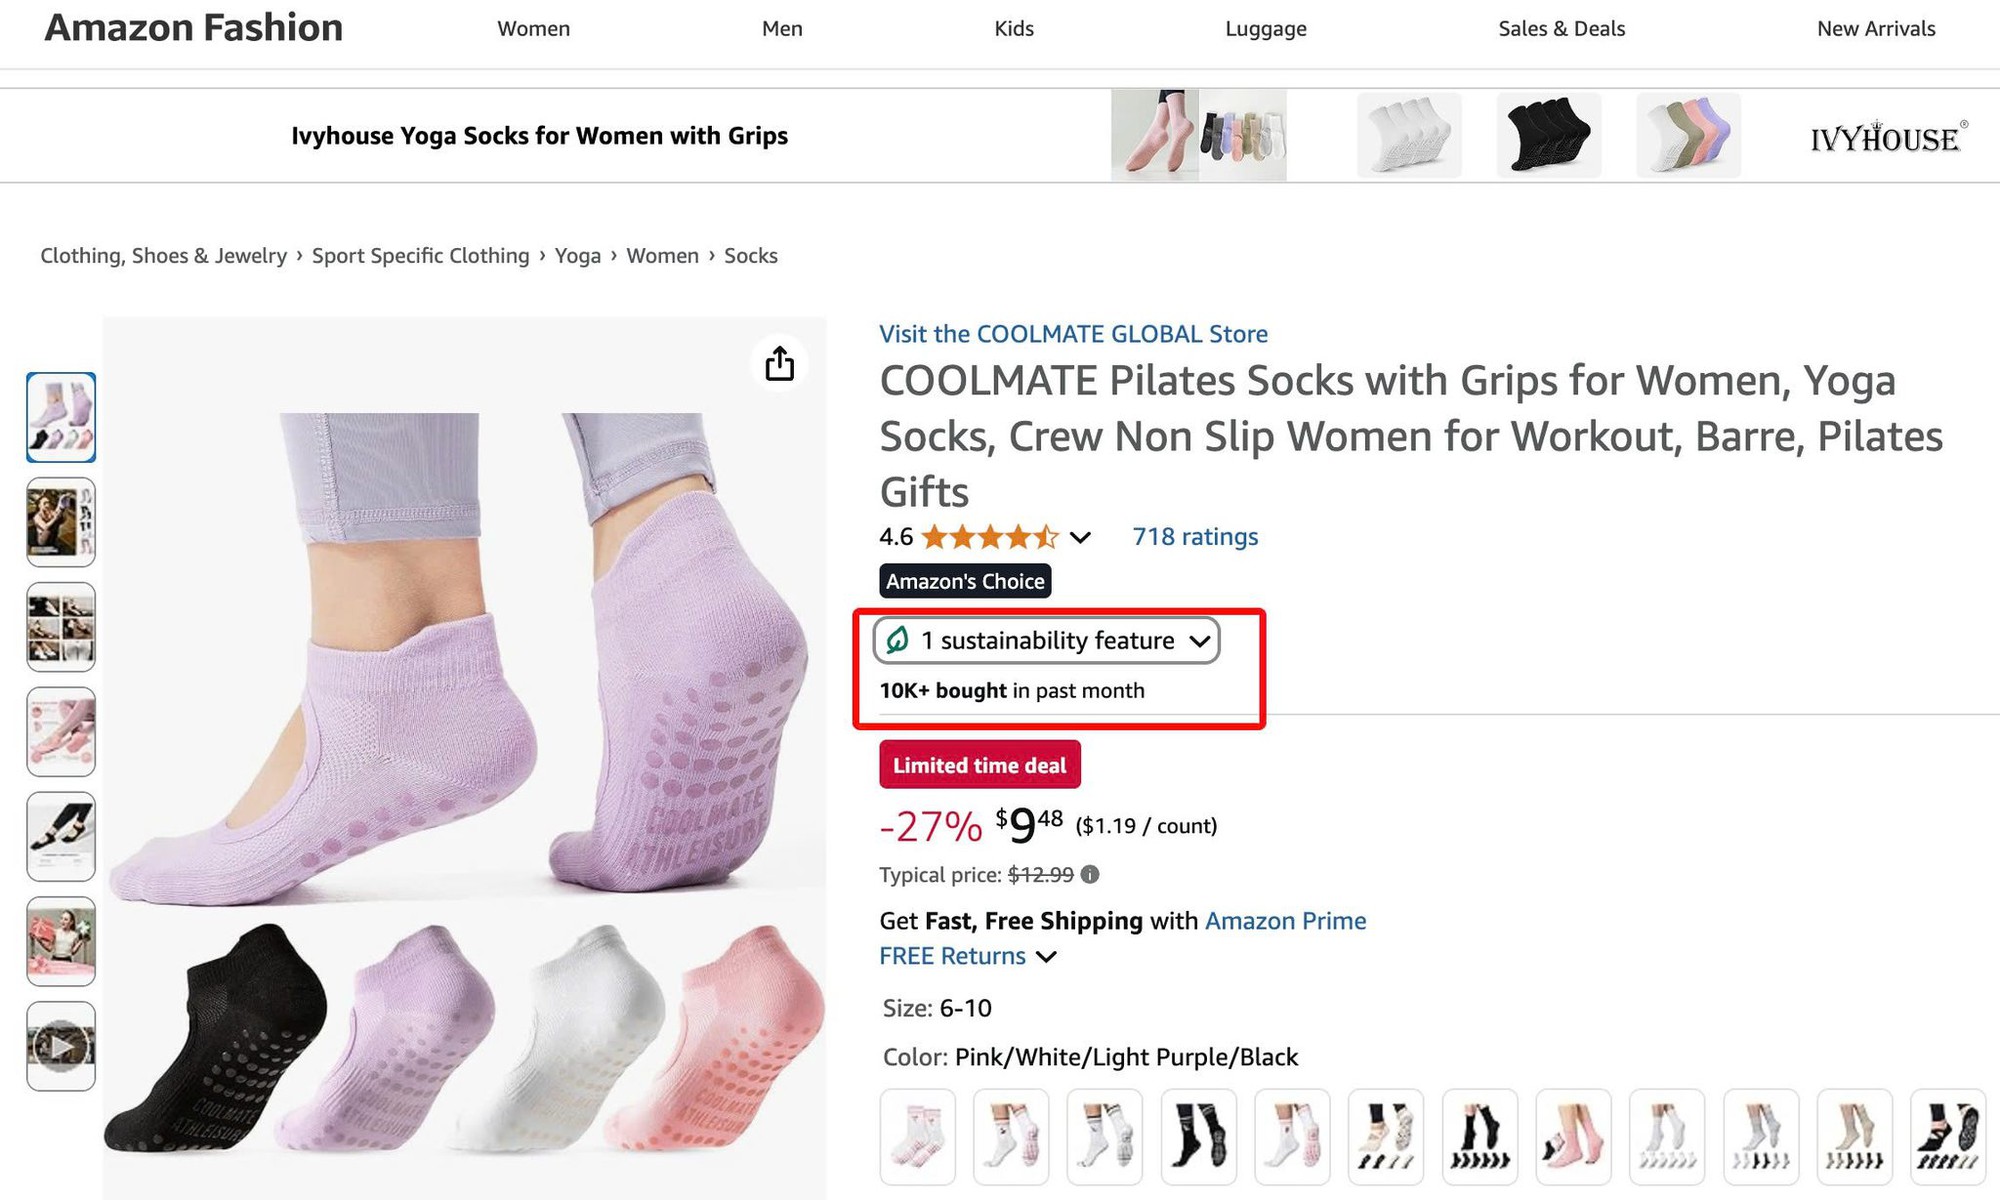Click the Amazon Prime link
The image size is (2000, 1200).
pos(1287,920)
